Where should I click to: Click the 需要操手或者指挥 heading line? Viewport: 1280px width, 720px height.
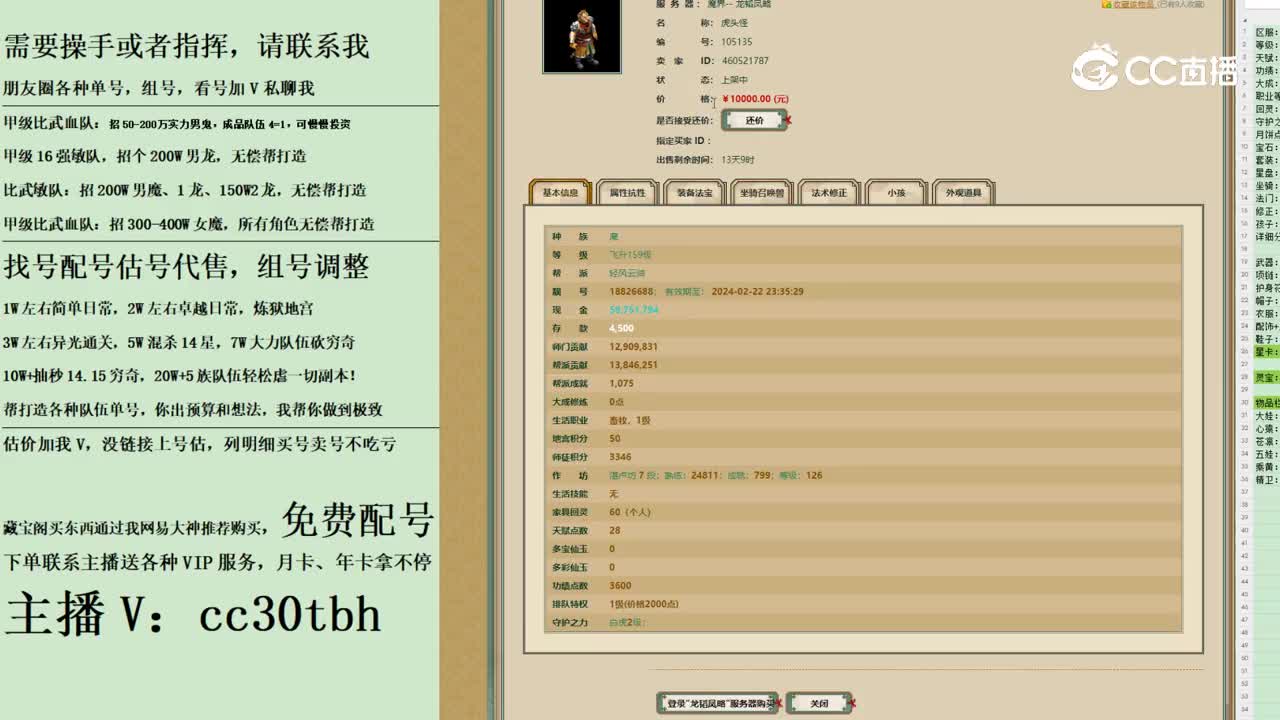(x=186, y=46)
